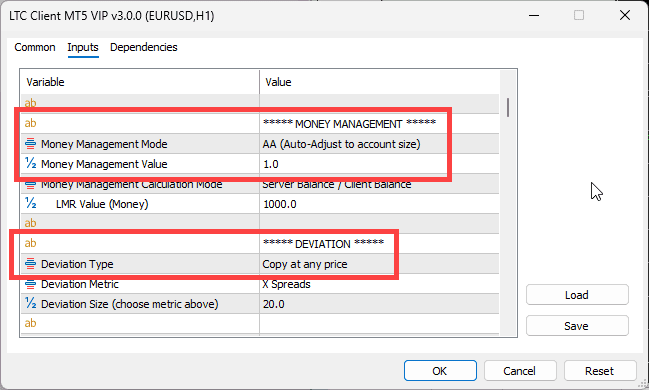Click the Variable column header
The height and width of the screenshot is (390, 649).
click(140, 82)
